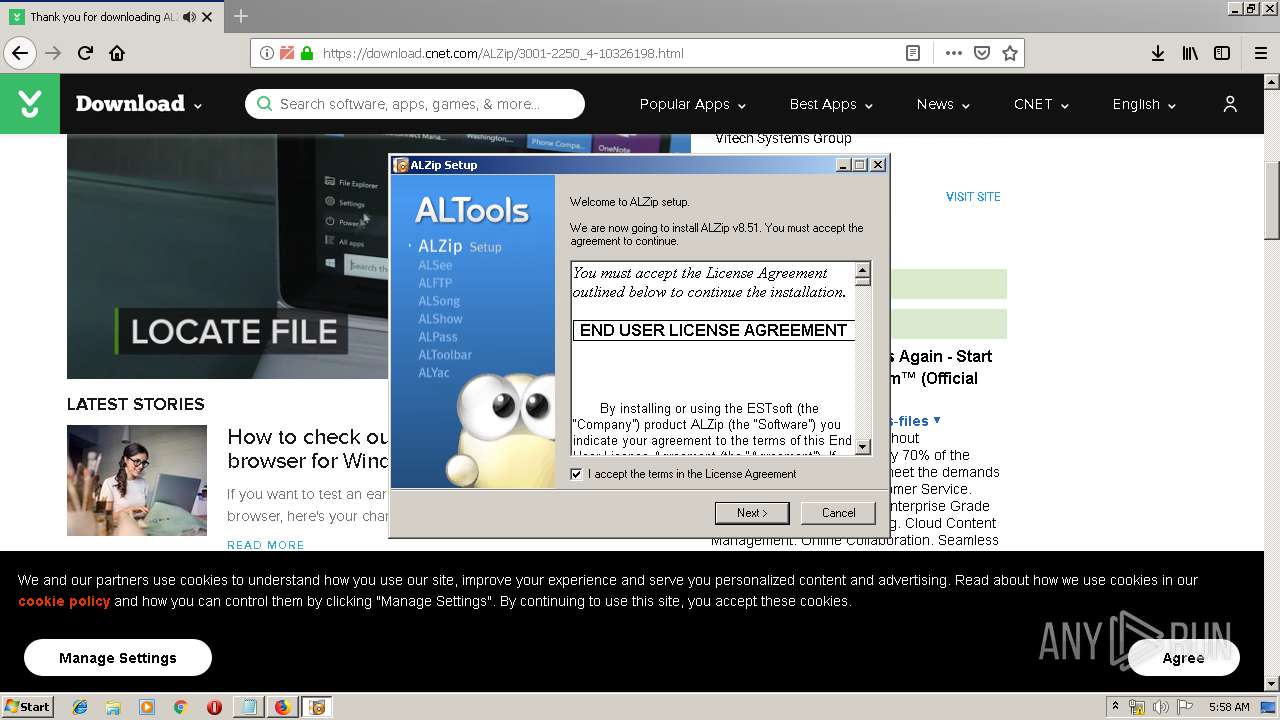
Task: Click the Manage Settings button
Action: 118,657
